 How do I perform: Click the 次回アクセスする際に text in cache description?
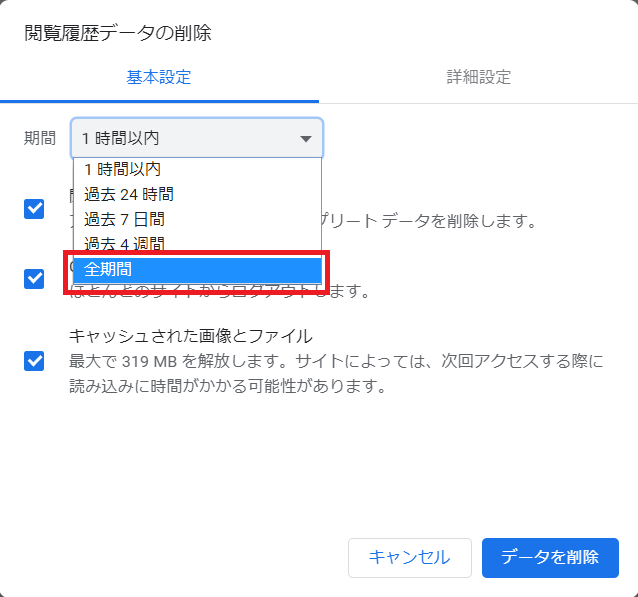pos(540,360)
